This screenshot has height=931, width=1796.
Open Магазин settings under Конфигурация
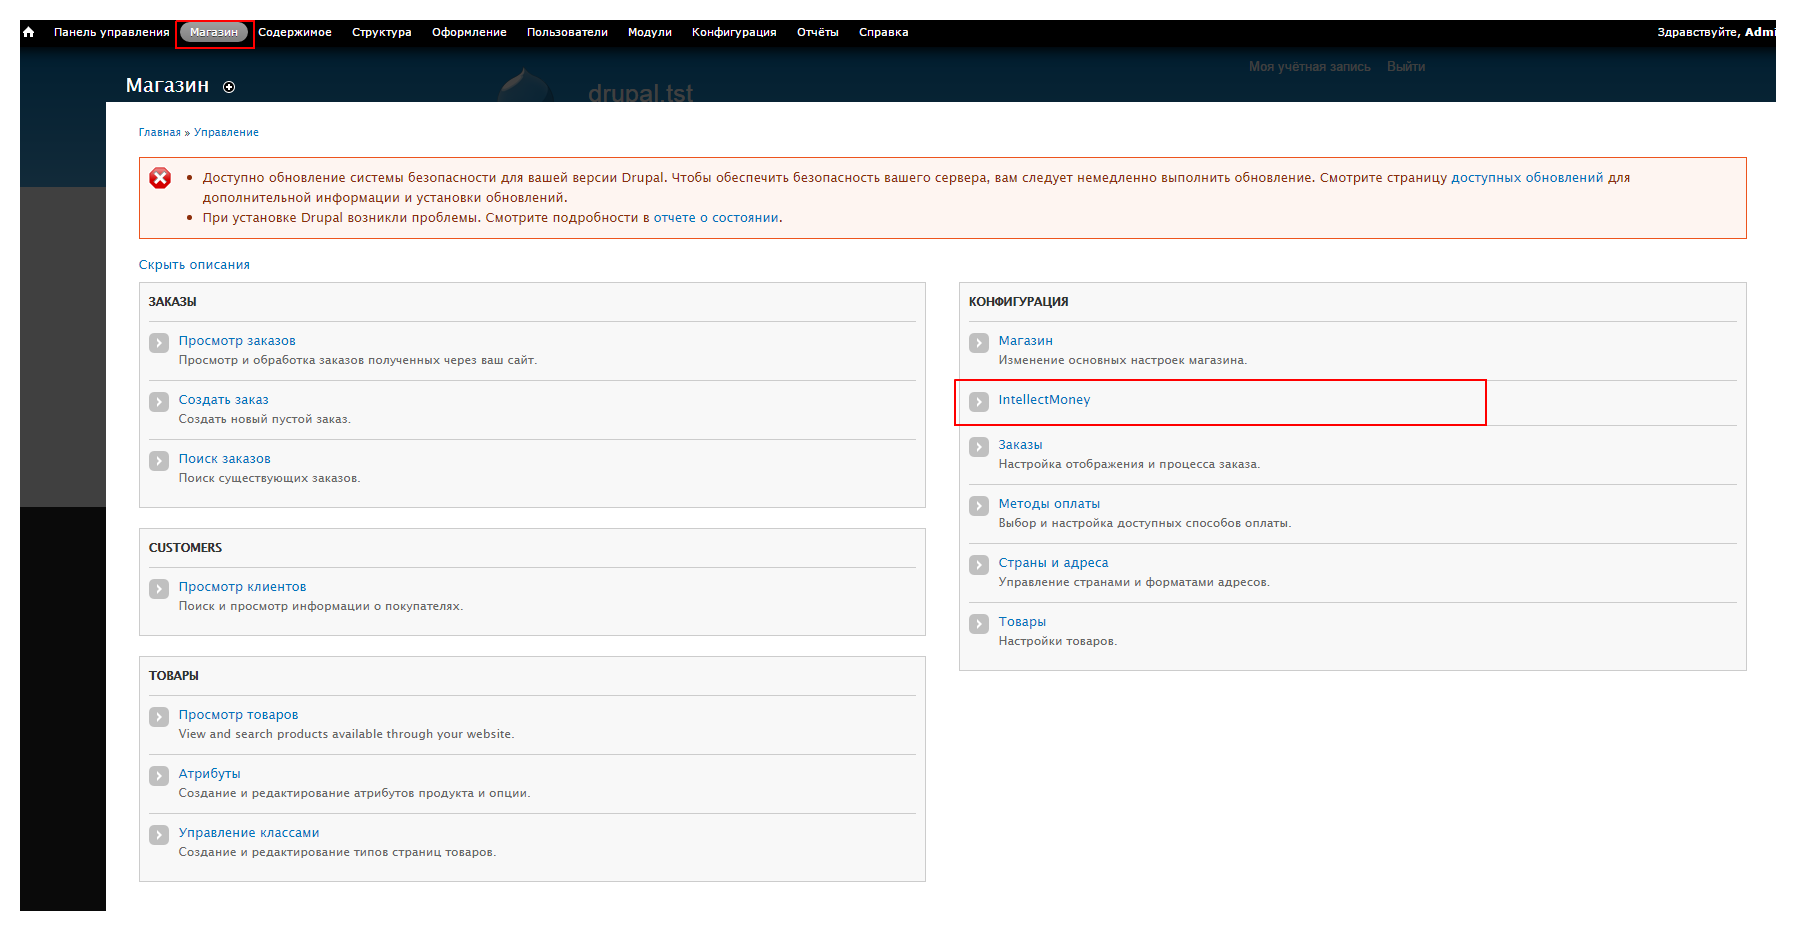[x=1026, y=341]
